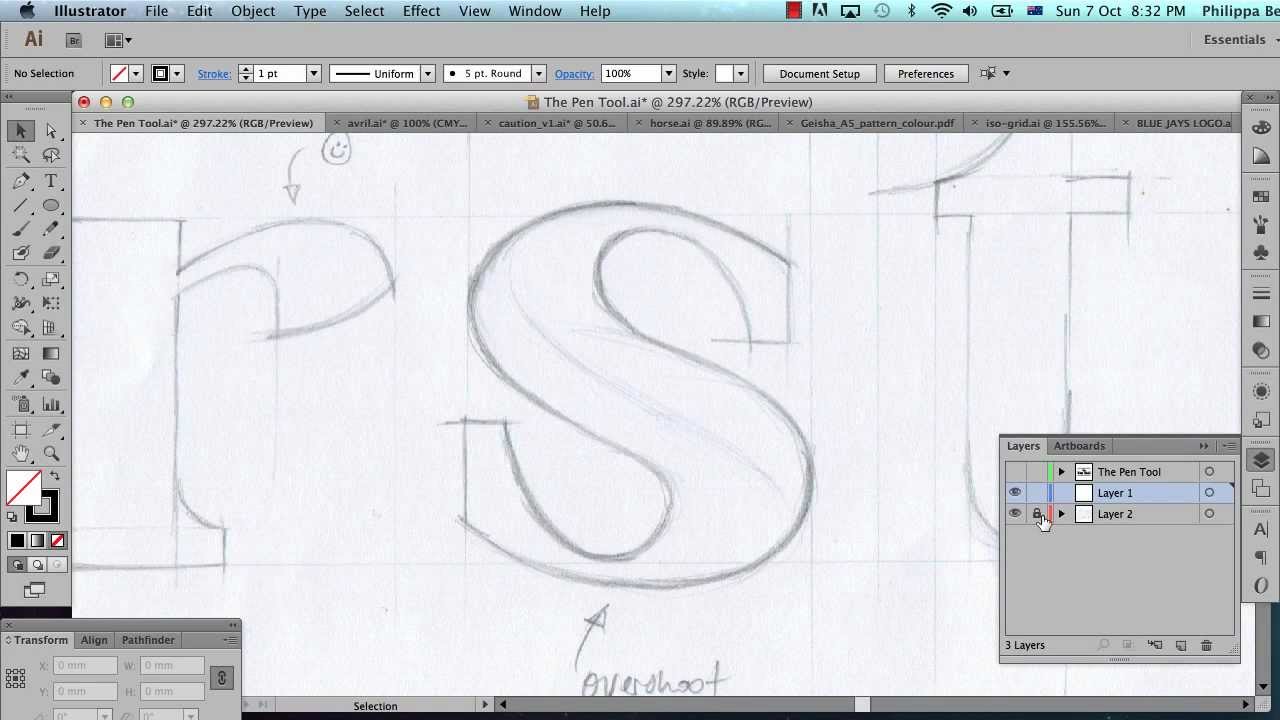Switch to horse.ai document tab
Image resolution: width=1280 pixels, height=720 pixels.
[x=710, y=123]
